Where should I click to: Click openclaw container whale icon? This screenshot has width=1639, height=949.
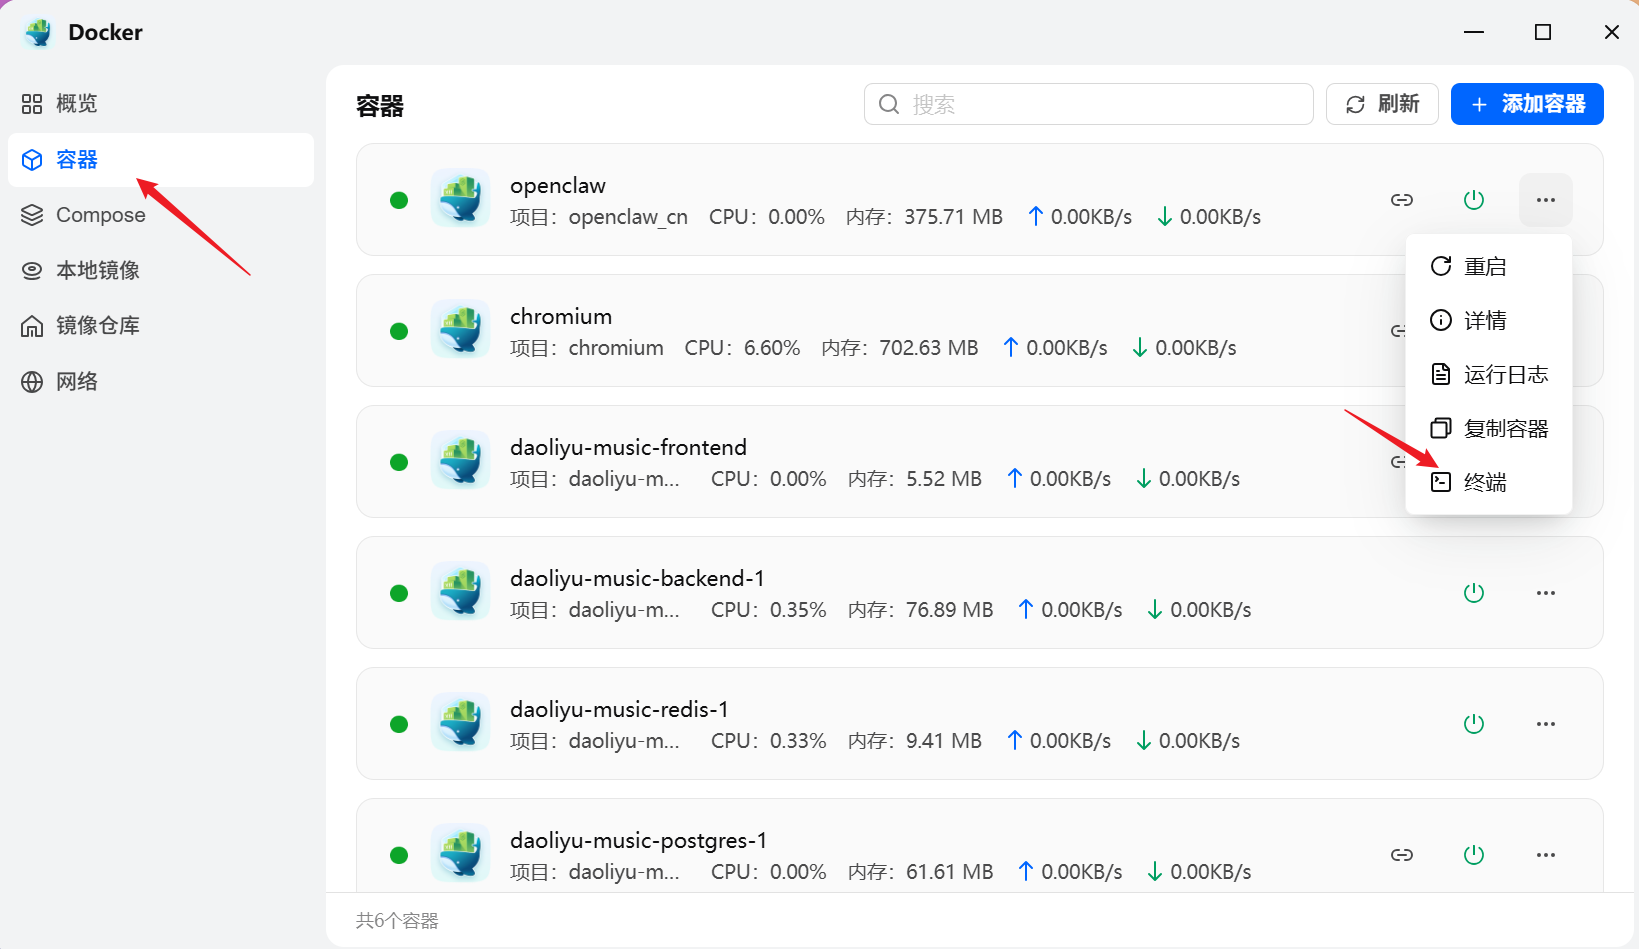[460, 198]
